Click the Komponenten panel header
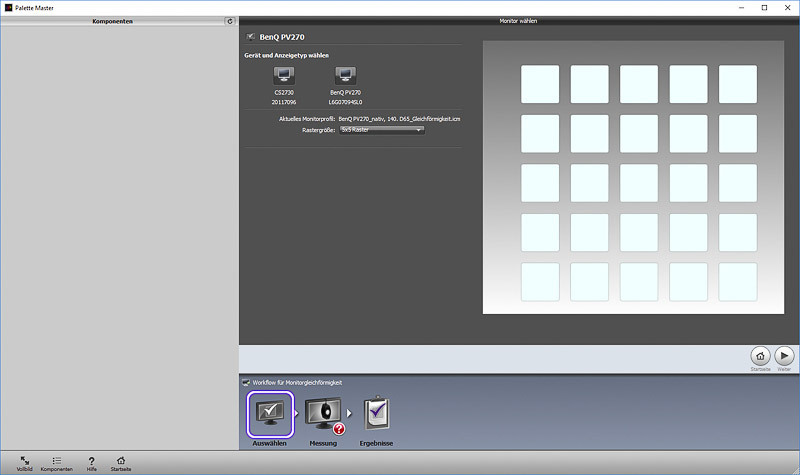This screenshot has width=800, height=475. point(112,20)
